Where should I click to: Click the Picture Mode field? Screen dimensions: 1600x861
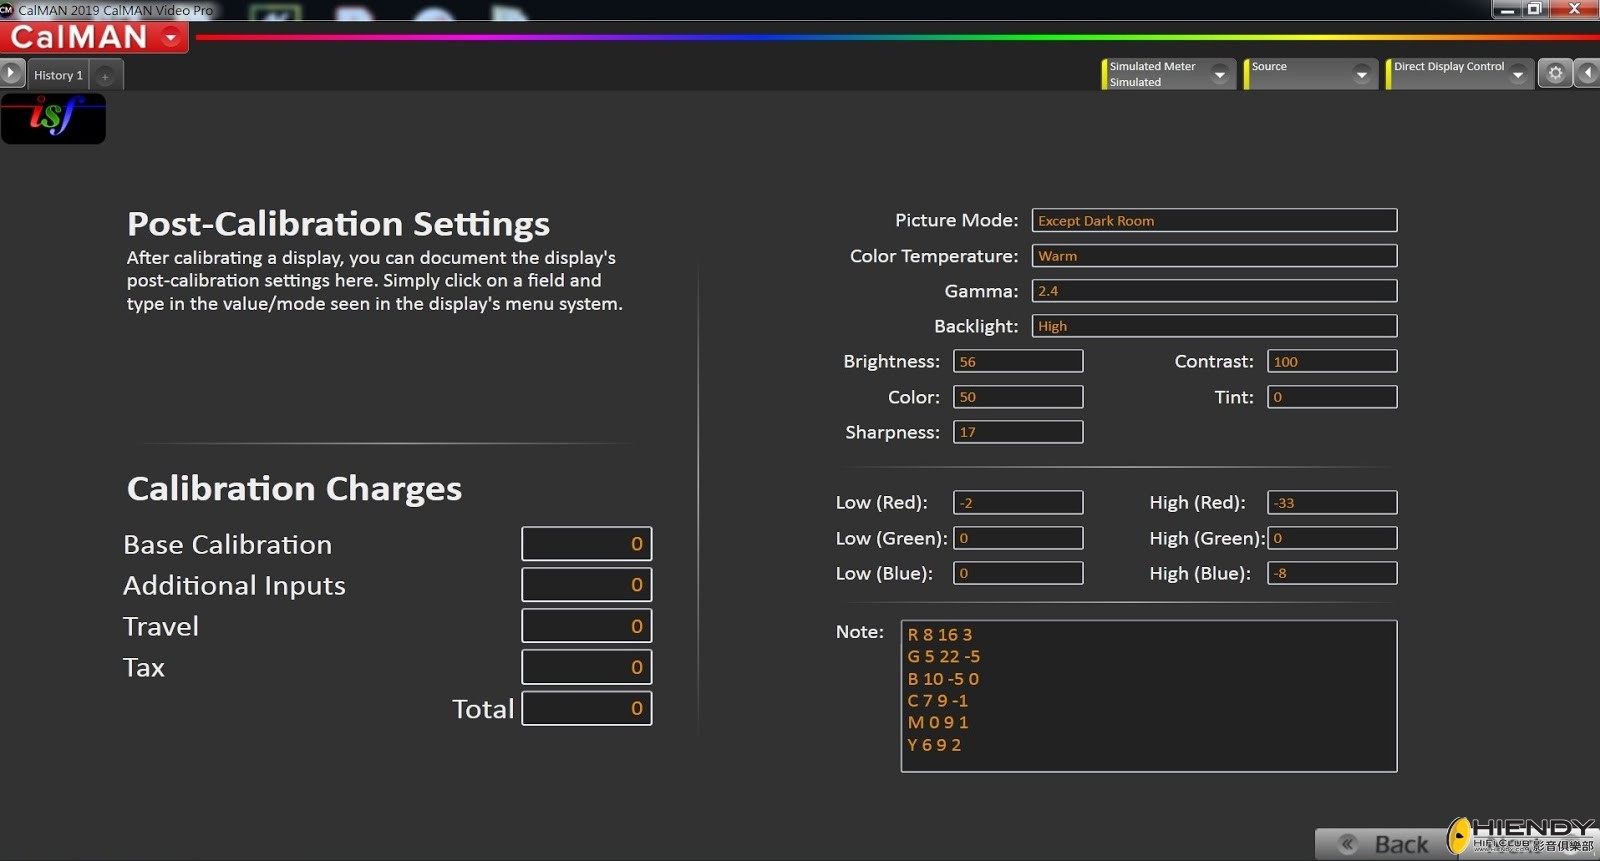click(1214, 221)
